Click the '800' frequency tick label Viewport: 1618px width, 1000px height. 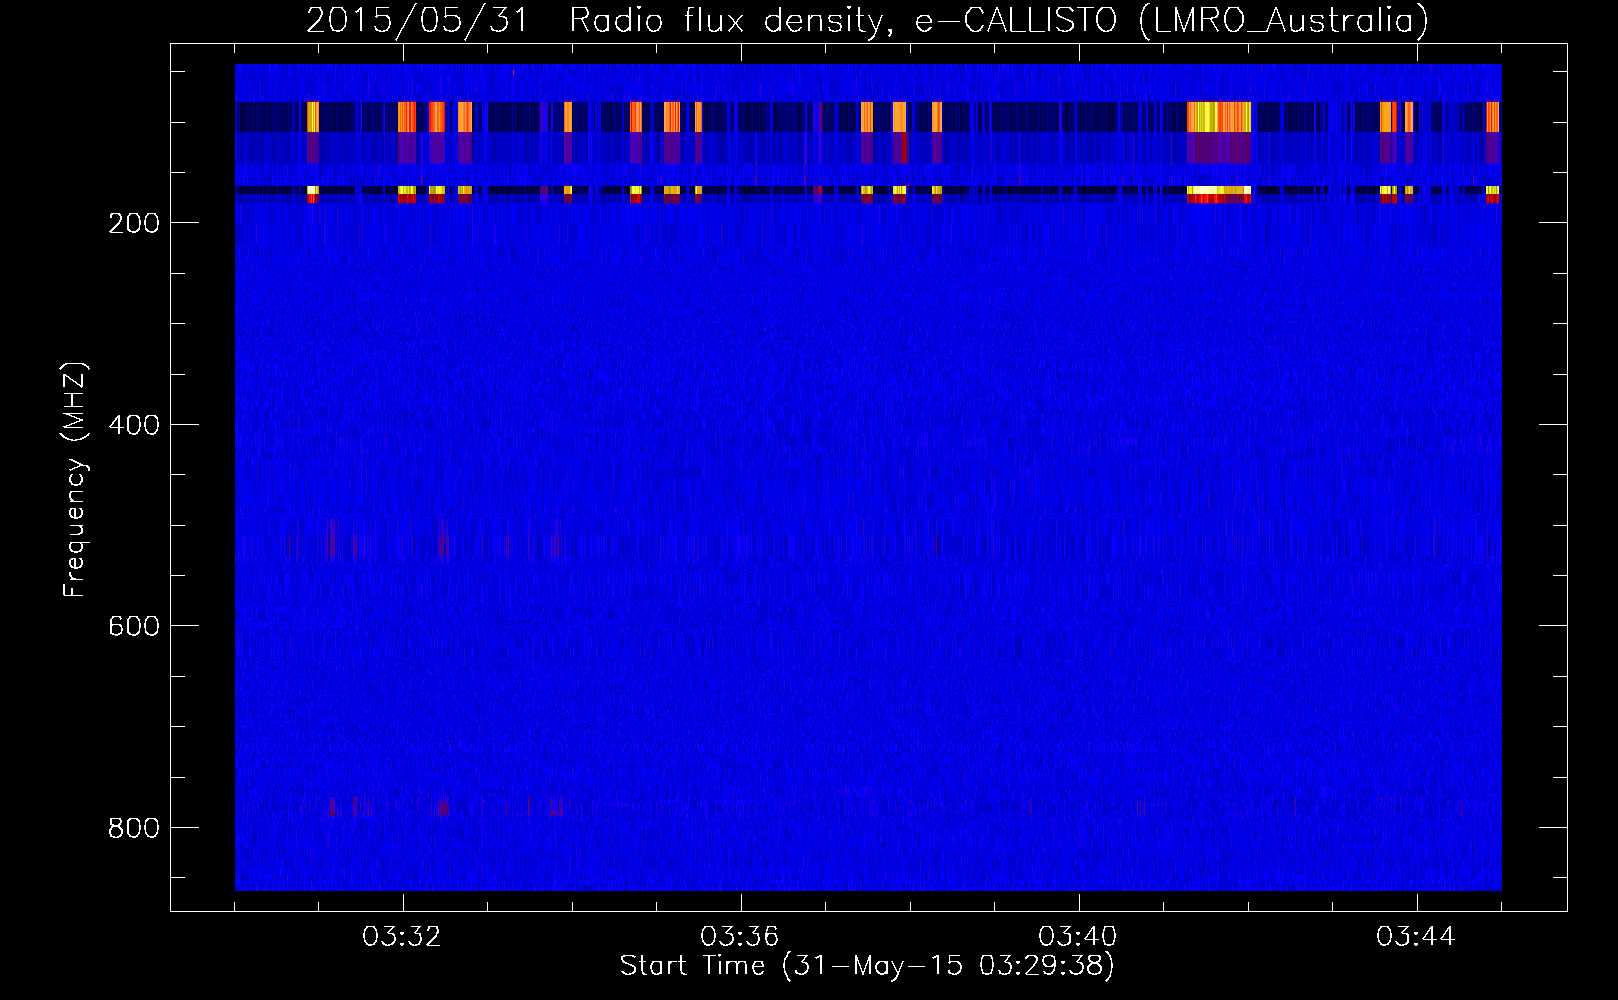(x=133, y=827)
